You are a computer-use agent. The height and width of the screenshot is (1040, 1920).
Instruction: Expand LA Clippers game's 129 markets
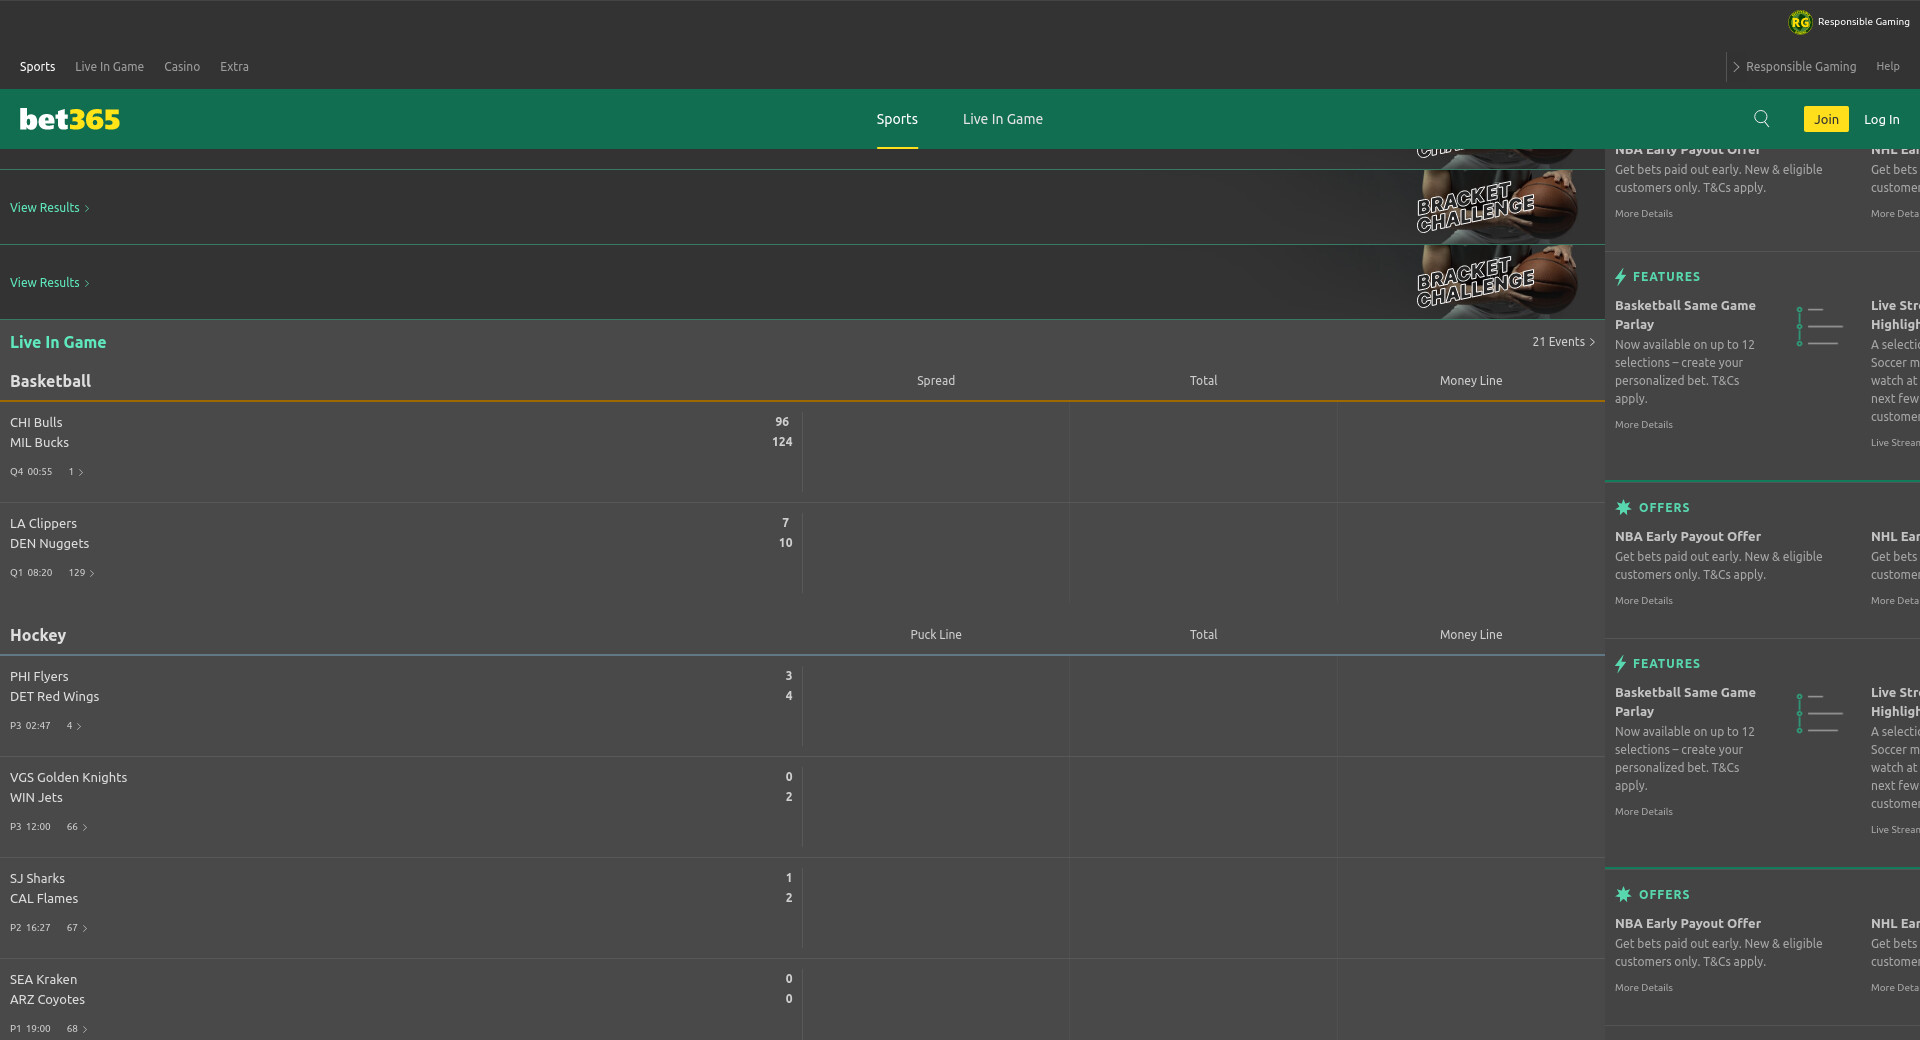click(82, 573)
